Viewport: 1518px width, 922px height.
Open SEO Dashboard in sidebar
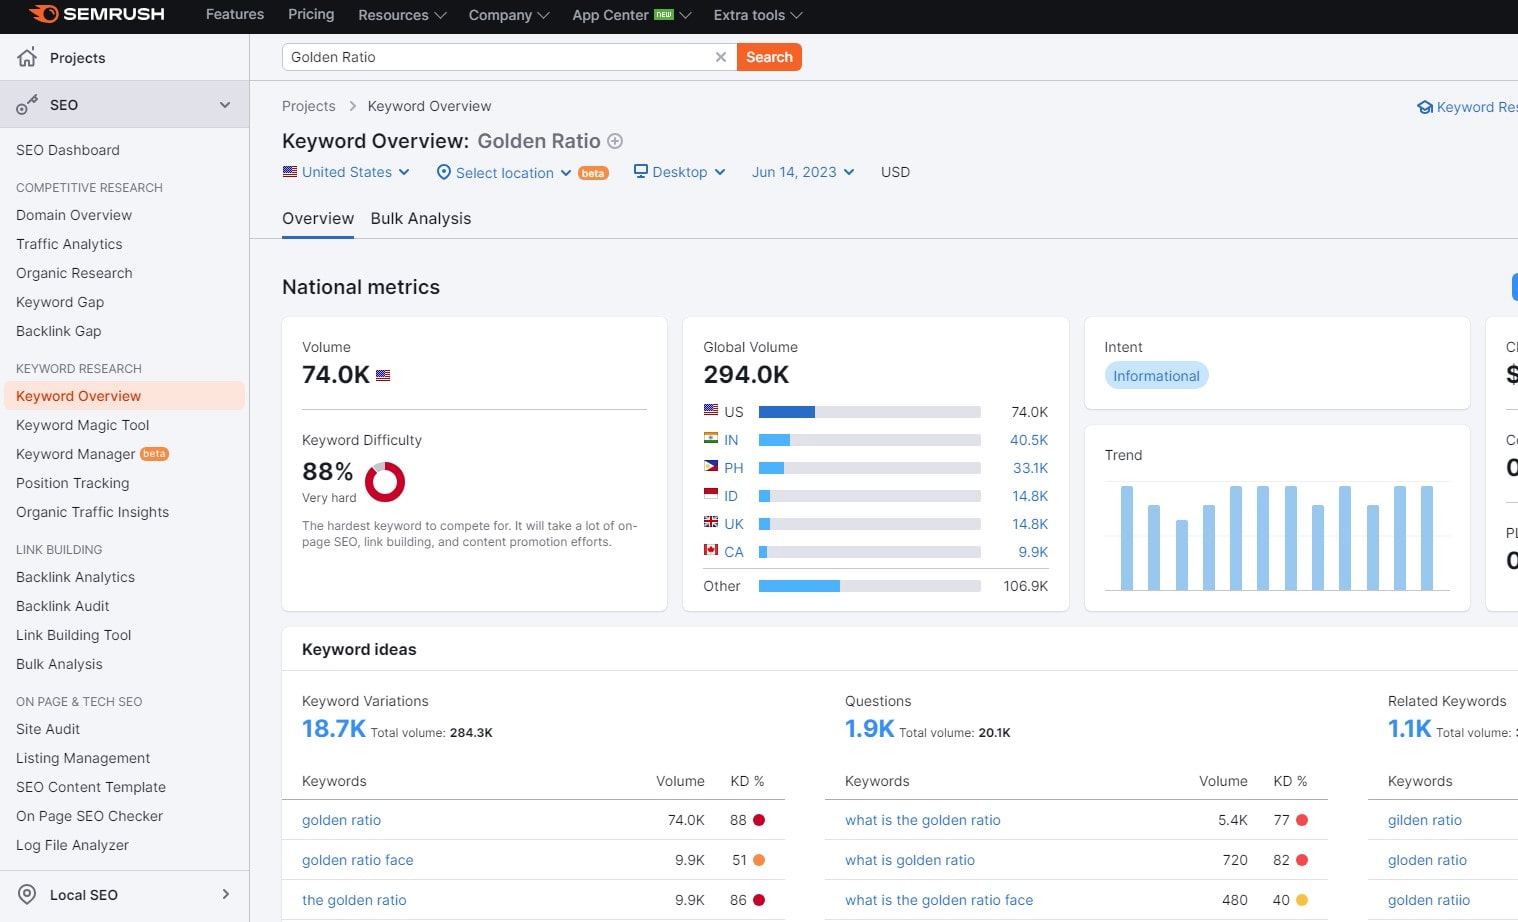click(x=68, y=150)
